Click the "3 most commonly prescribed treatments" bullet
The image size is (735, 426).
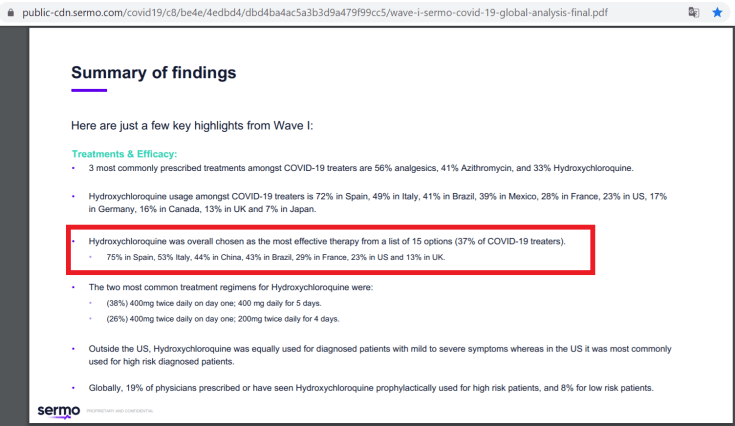pos(360,168)
